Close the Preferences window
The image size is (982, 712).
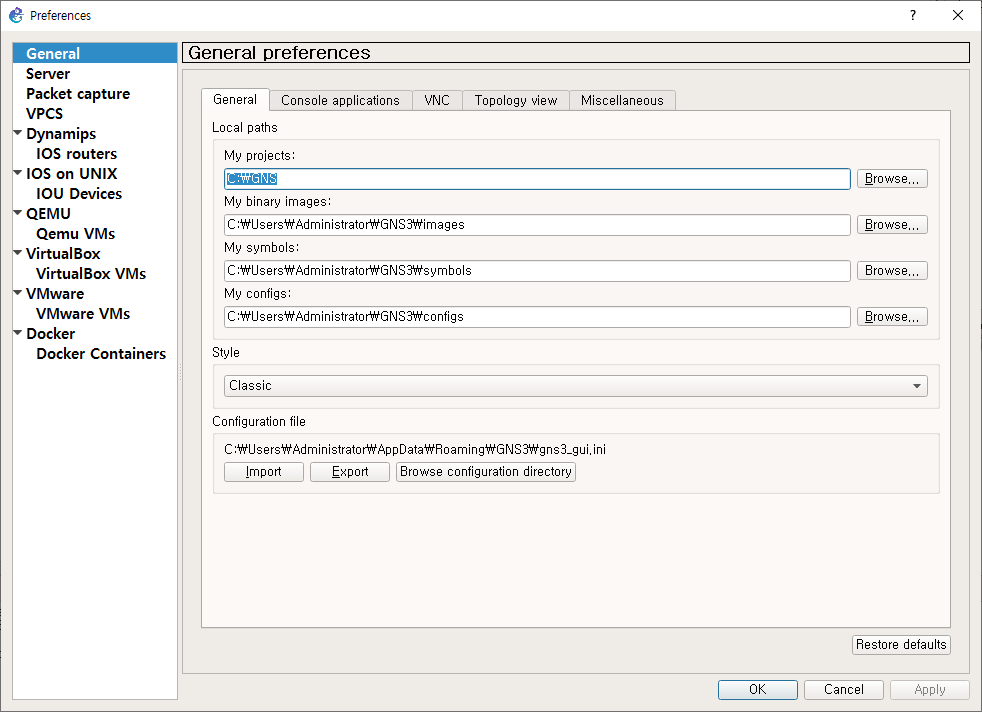[958, 15]
